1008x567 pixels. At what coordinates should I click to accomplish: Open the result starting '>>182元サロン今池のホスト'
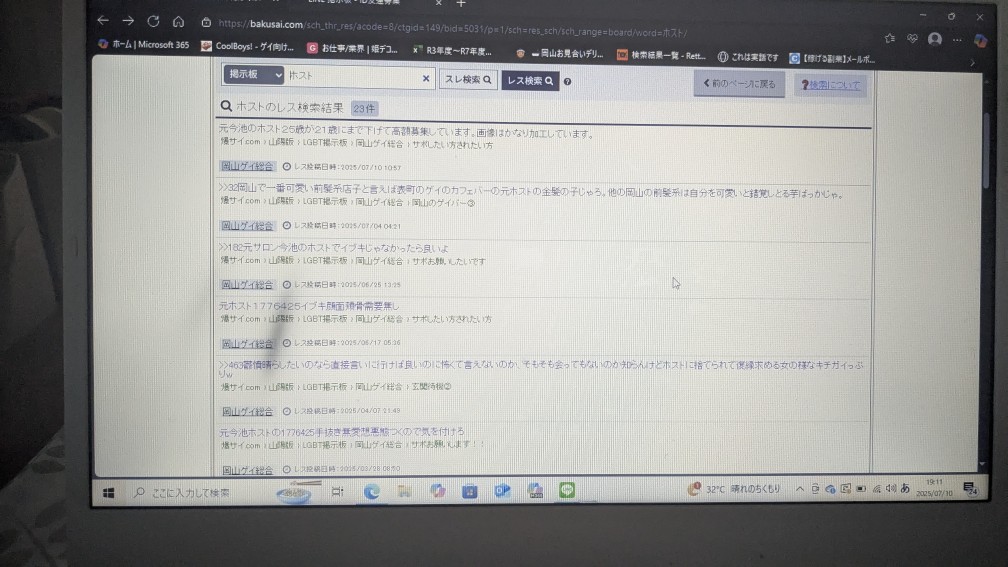pos(333,248)
